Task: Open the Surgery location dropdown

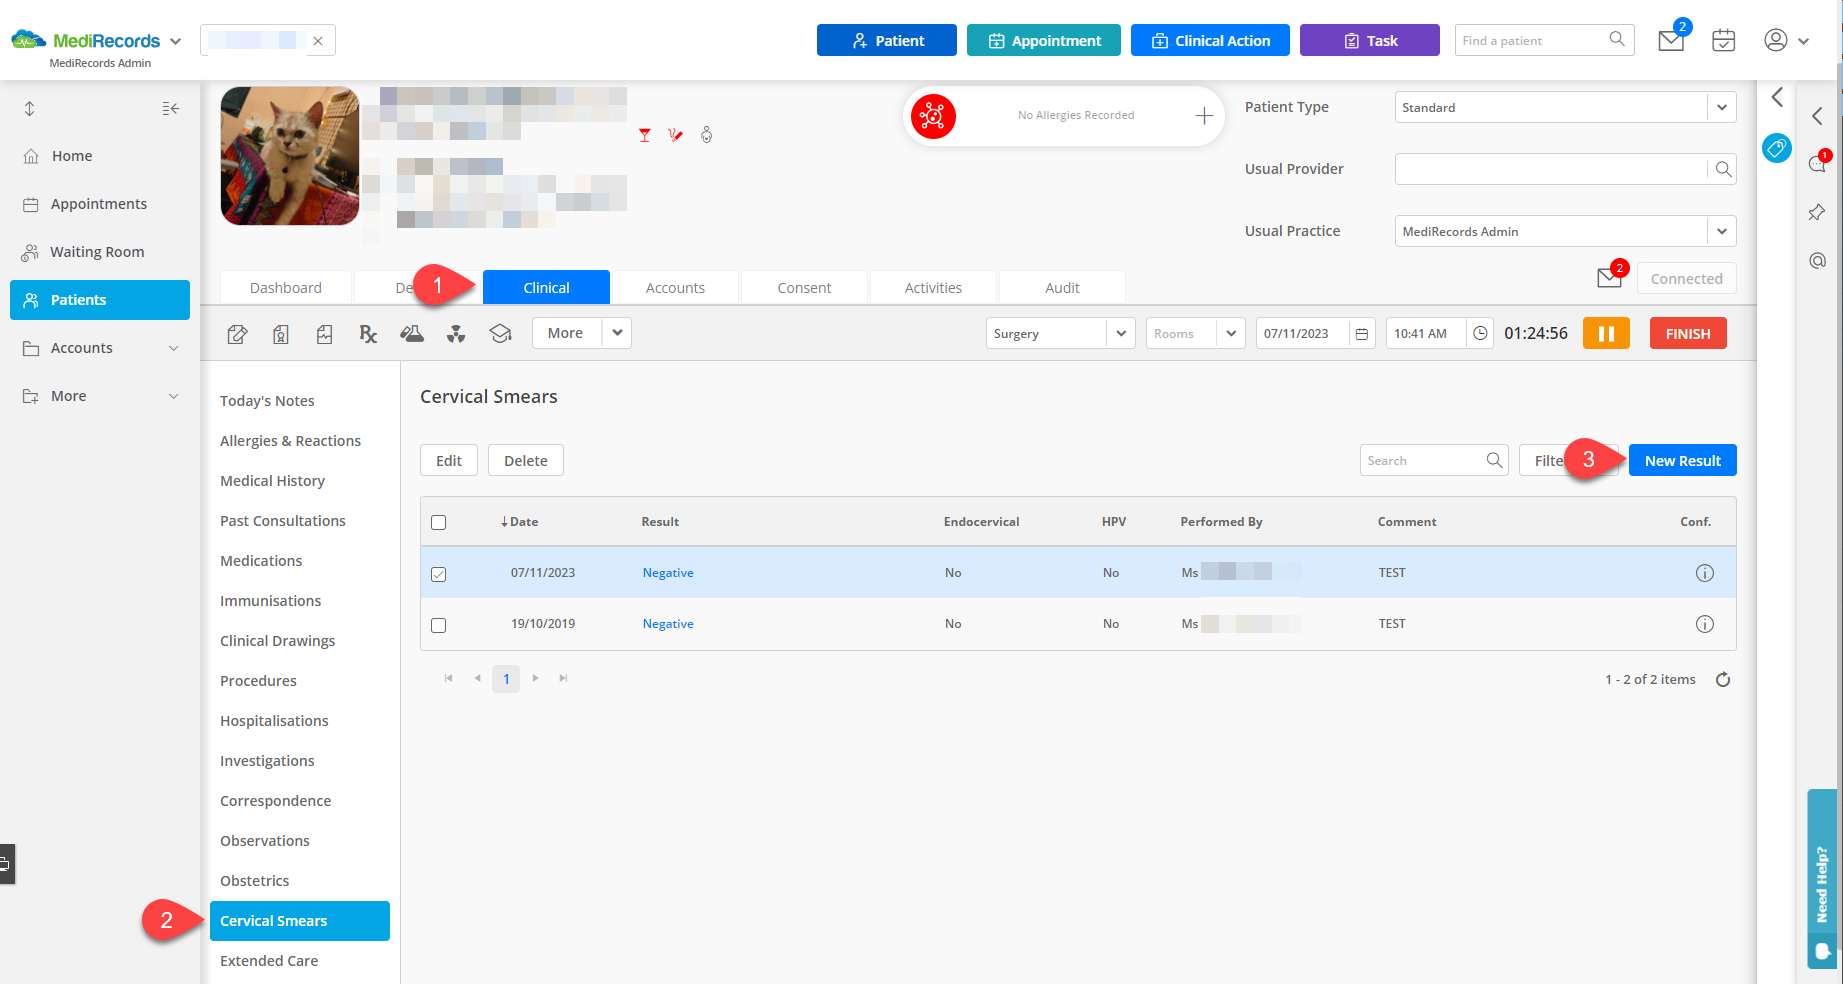Action: pos(1120,334)
